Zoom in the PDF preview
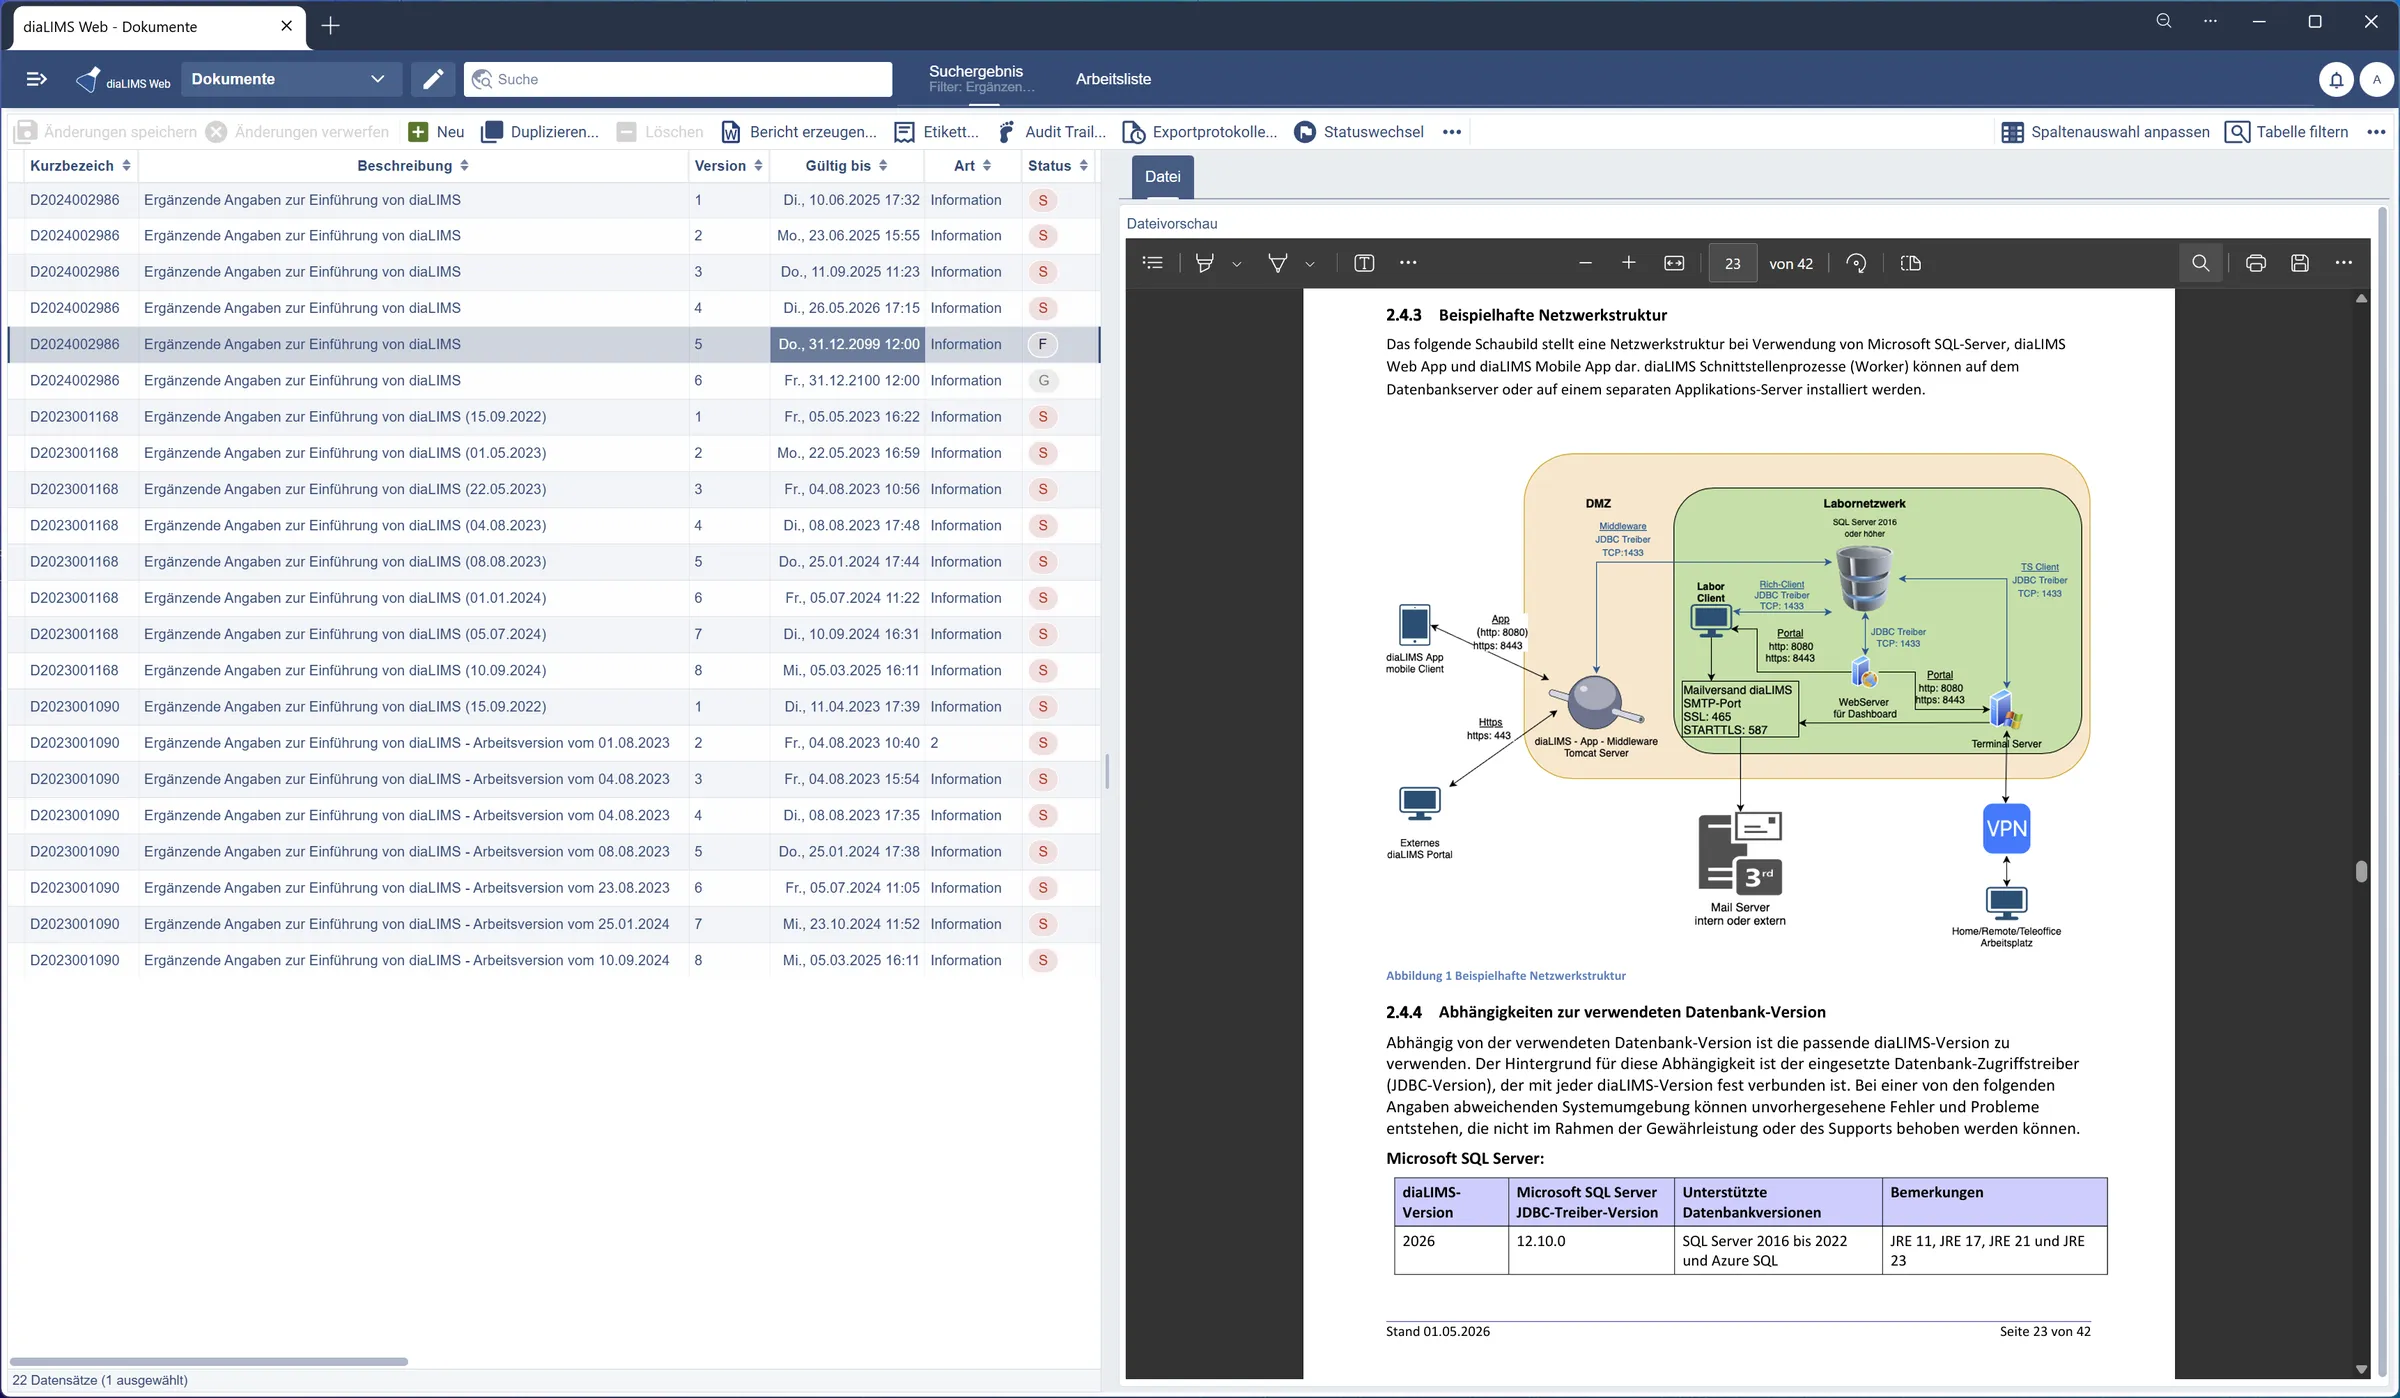Screen dimensions: 2400x1398 pyautogui.click(x=1628, y=263)
